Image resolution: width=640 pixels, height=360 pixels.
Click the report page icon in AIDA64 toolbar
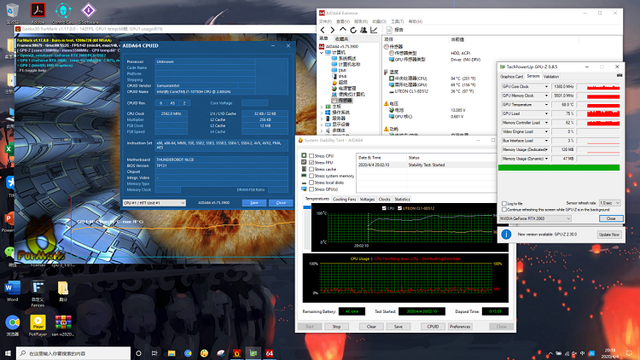[389, 30]
